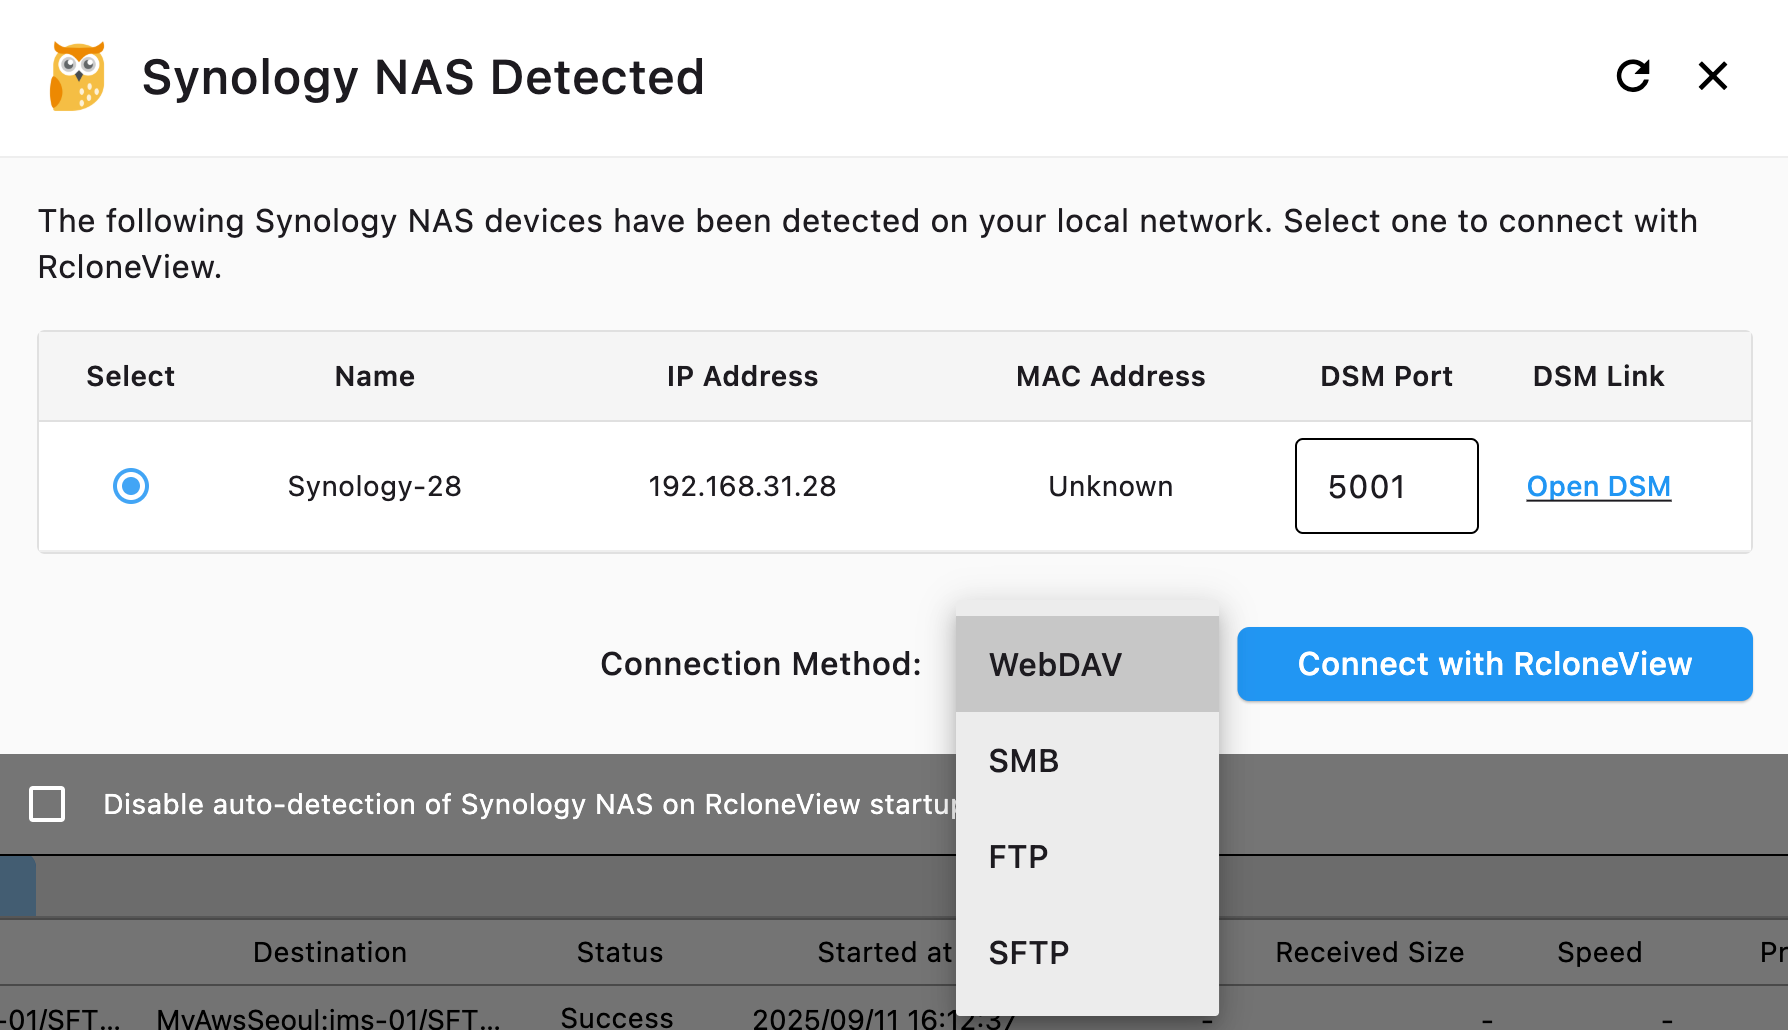This screenshot has height=1030, width=1788.
Task: Click the IP Address column header
Action: [742, 376]
